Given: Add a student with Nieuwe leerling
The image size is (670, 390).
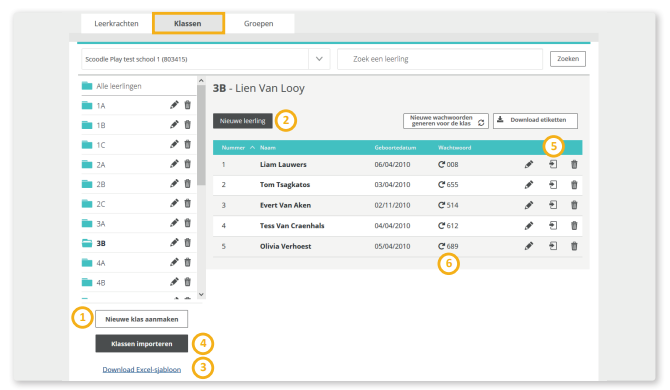Looking at the screenshot, I should pyautogui.click(x=243, y=121).
